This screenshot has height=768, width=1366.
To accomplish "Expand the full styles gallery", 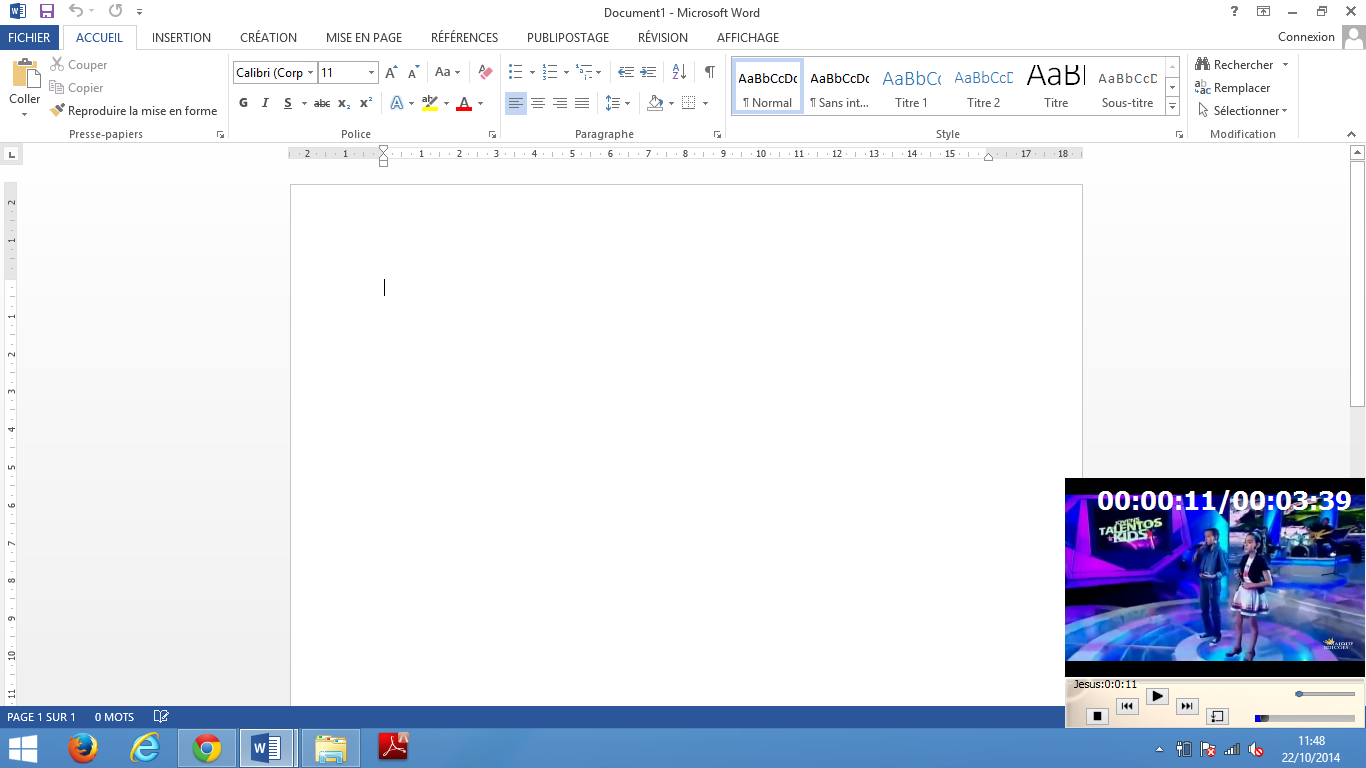I will [1173, 106].
